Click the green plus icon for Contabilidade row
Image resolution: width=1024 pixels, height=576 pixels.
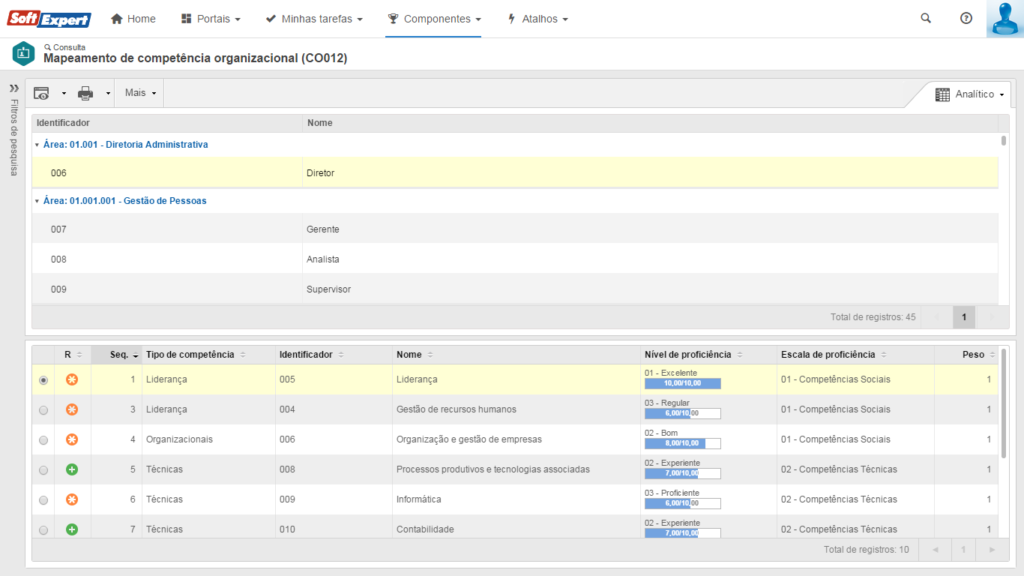click(x=72, y=529)
